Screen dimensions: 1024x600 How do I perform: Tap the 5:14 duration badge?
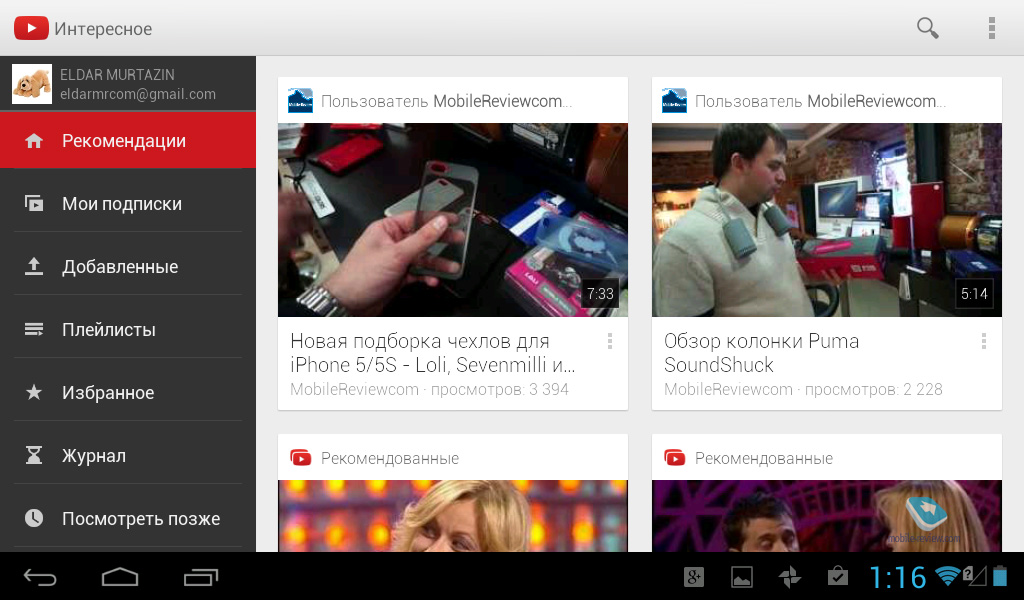[974, 294]
